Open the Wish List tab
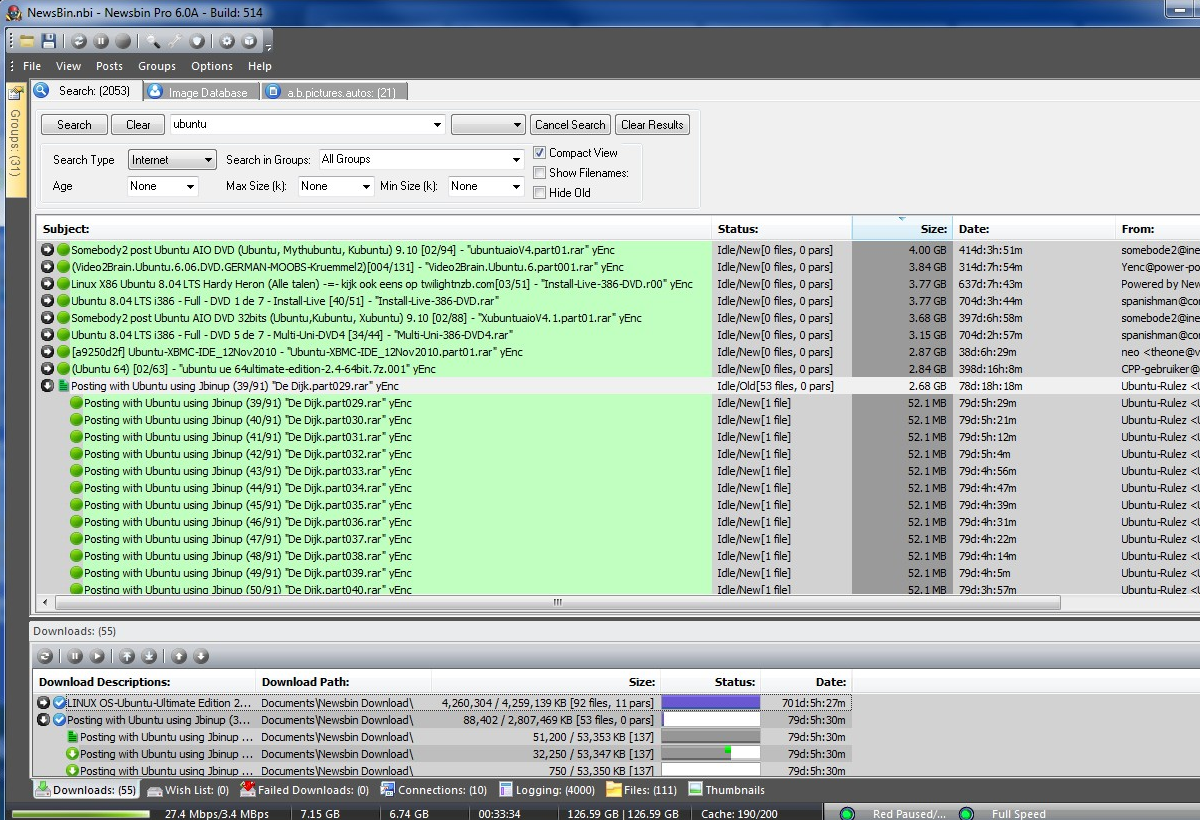 coord(187,790)
